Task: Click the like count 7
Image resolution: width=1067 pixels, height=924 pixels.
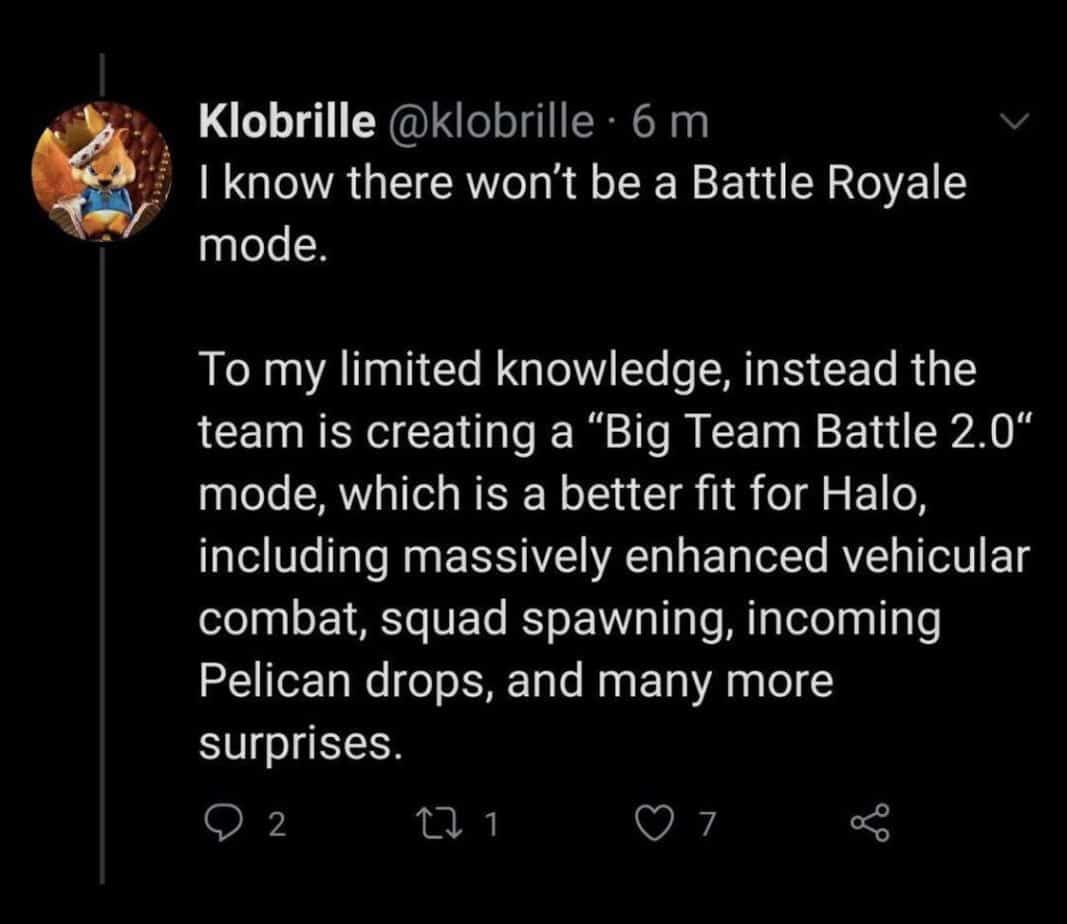Action: pyautogui.click(x=708, y=824)
